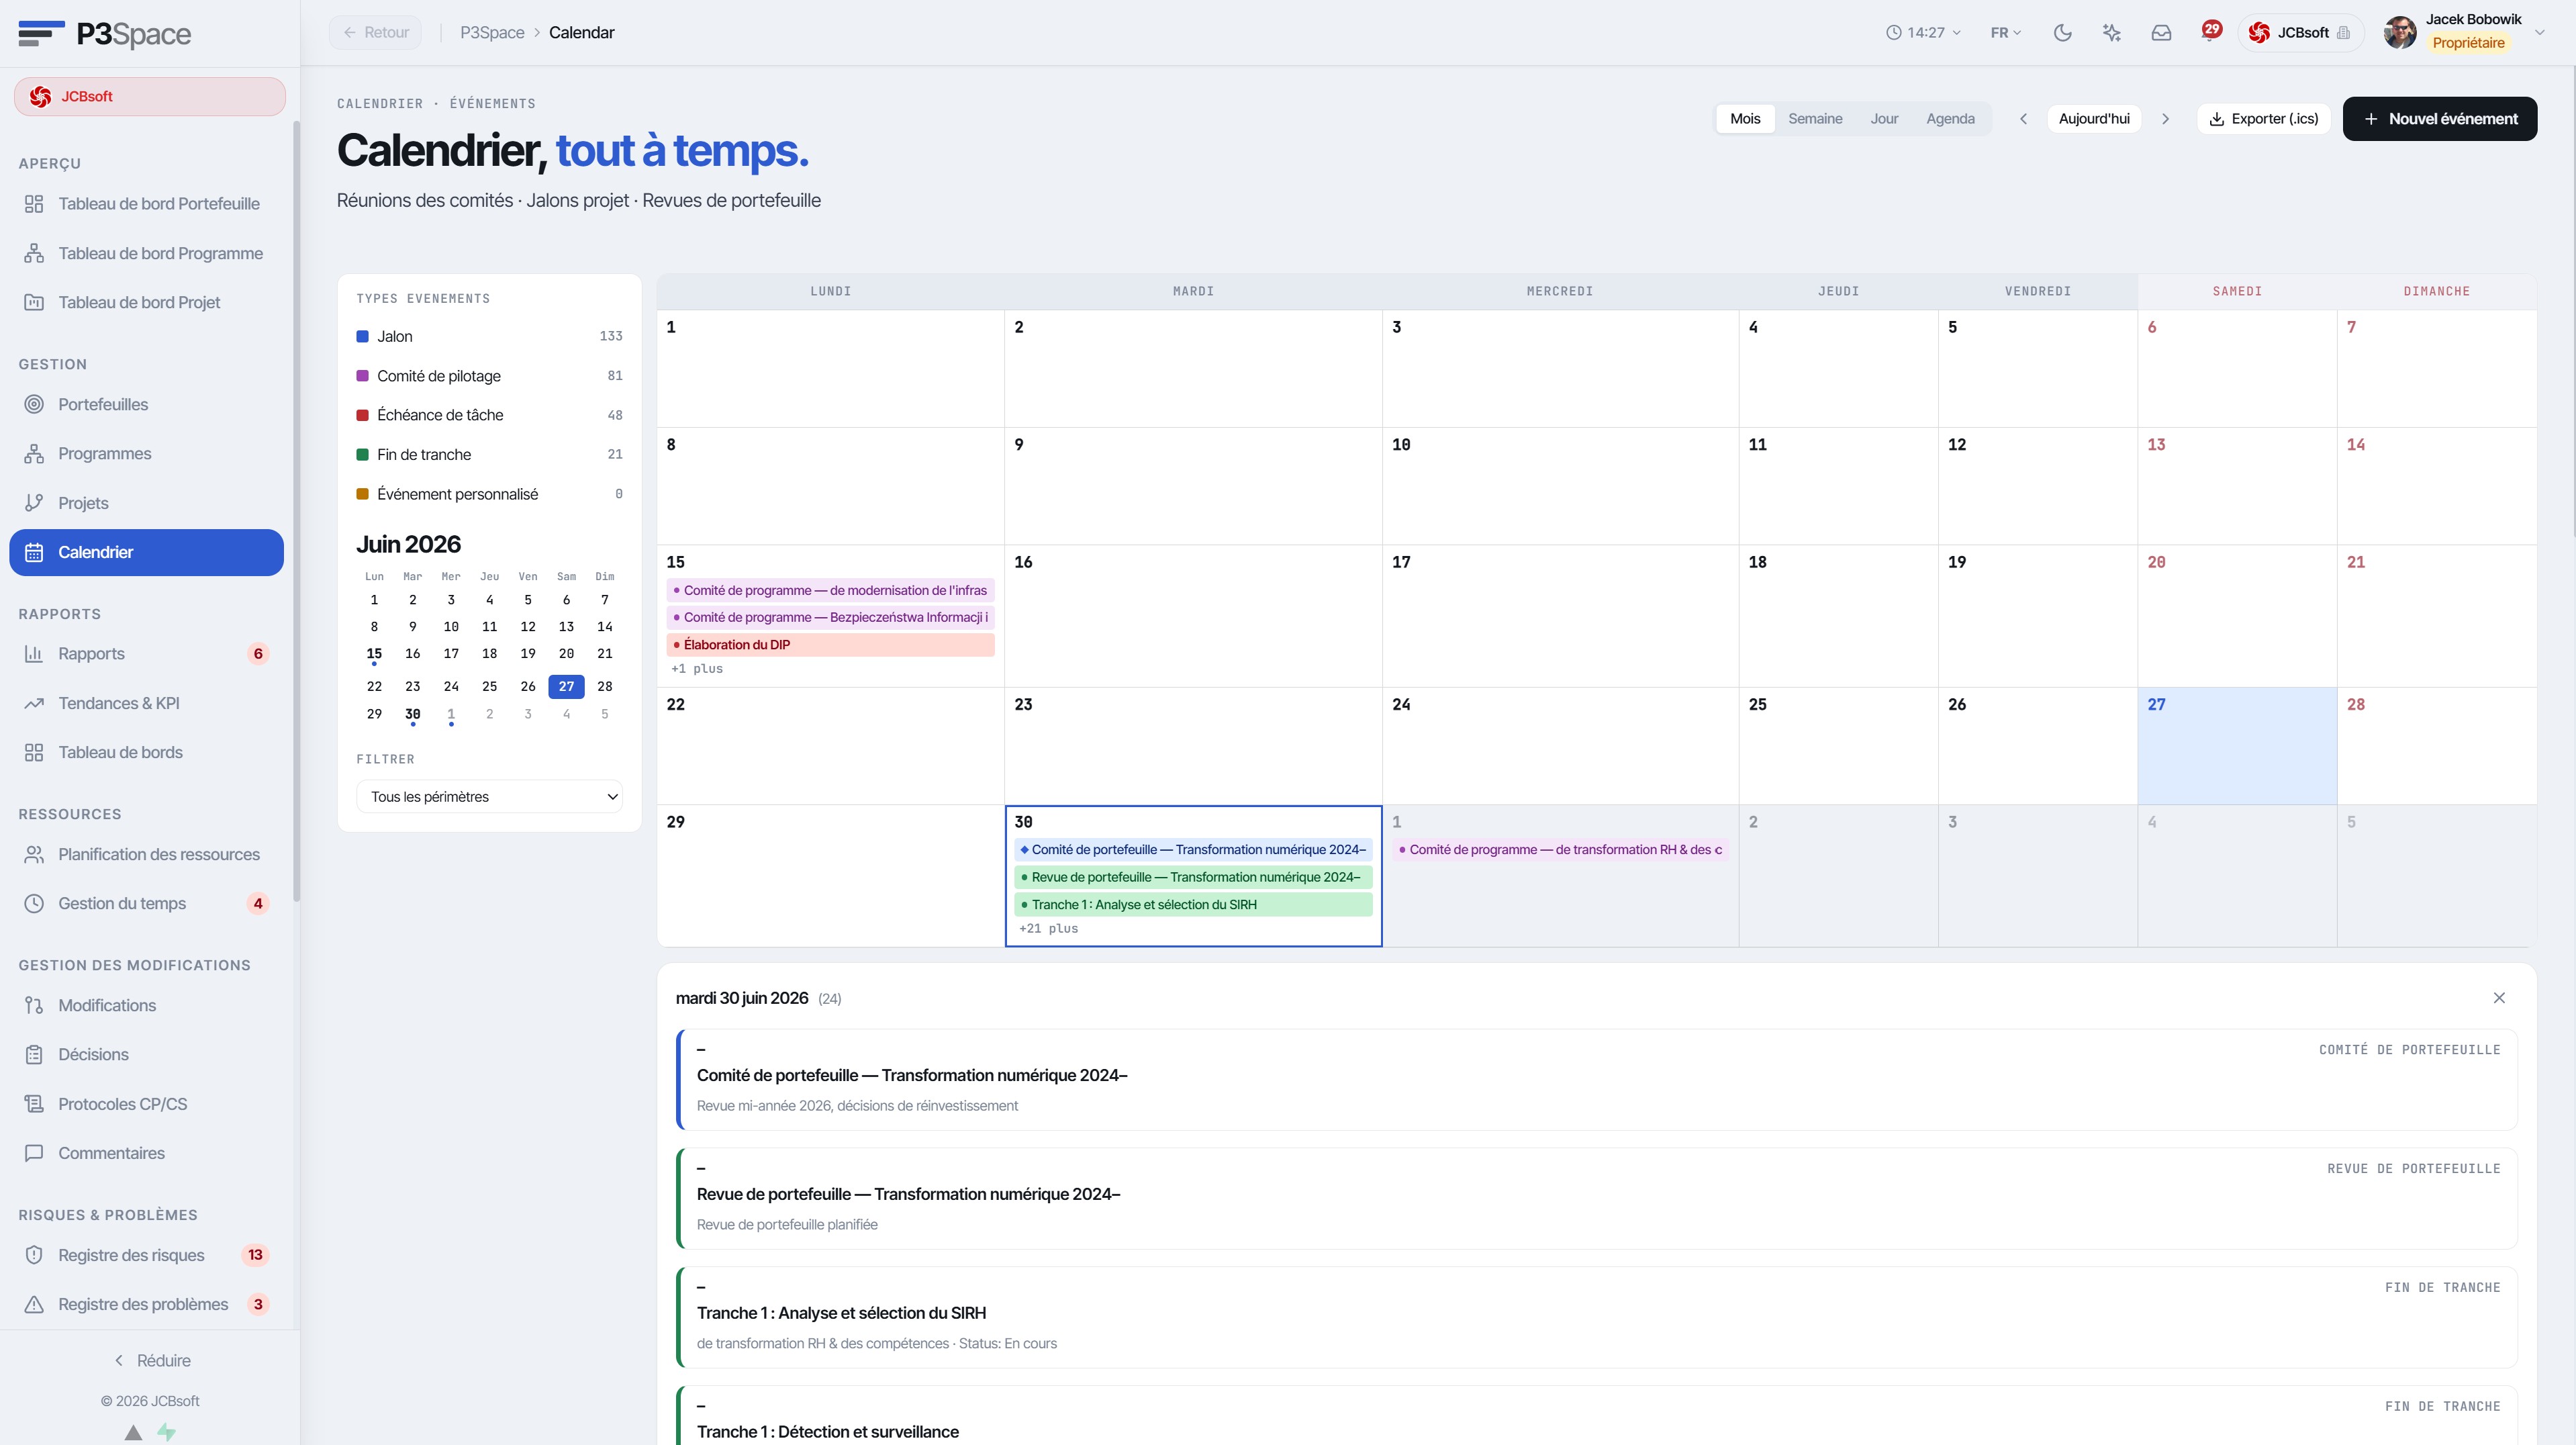Open Tableau de bords grid icon

pos(34,753)
